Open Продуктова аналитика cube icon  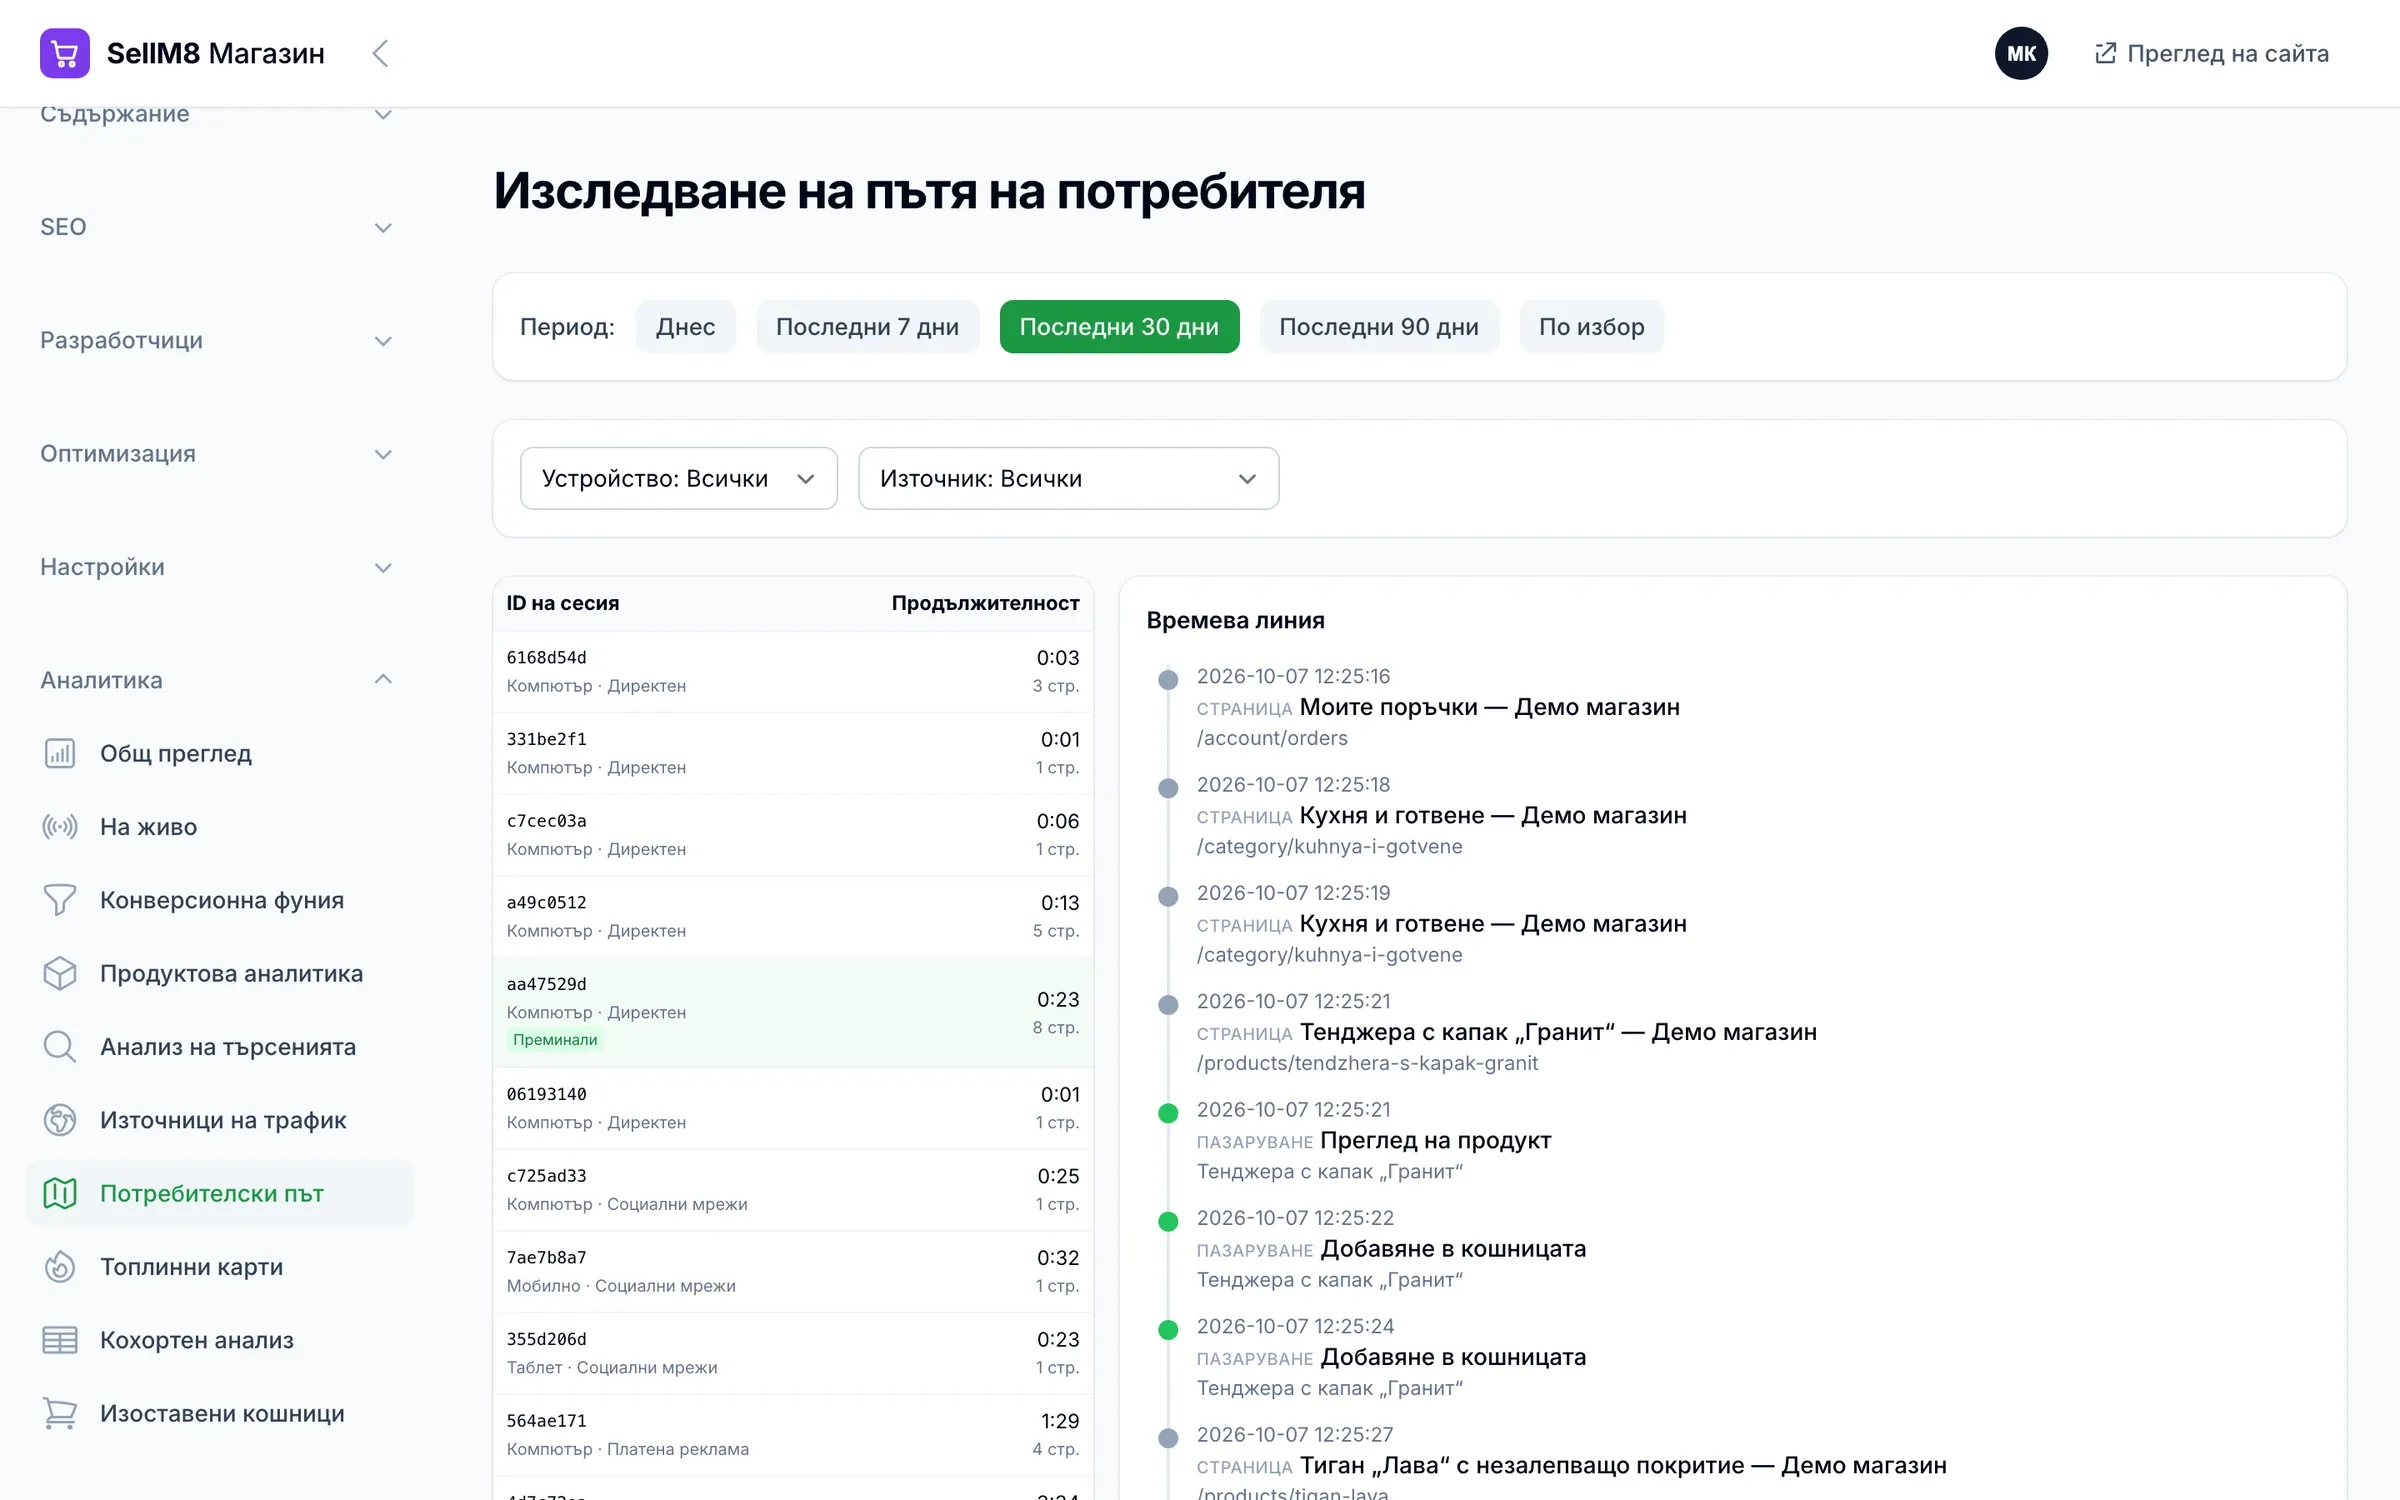[60, 973]
